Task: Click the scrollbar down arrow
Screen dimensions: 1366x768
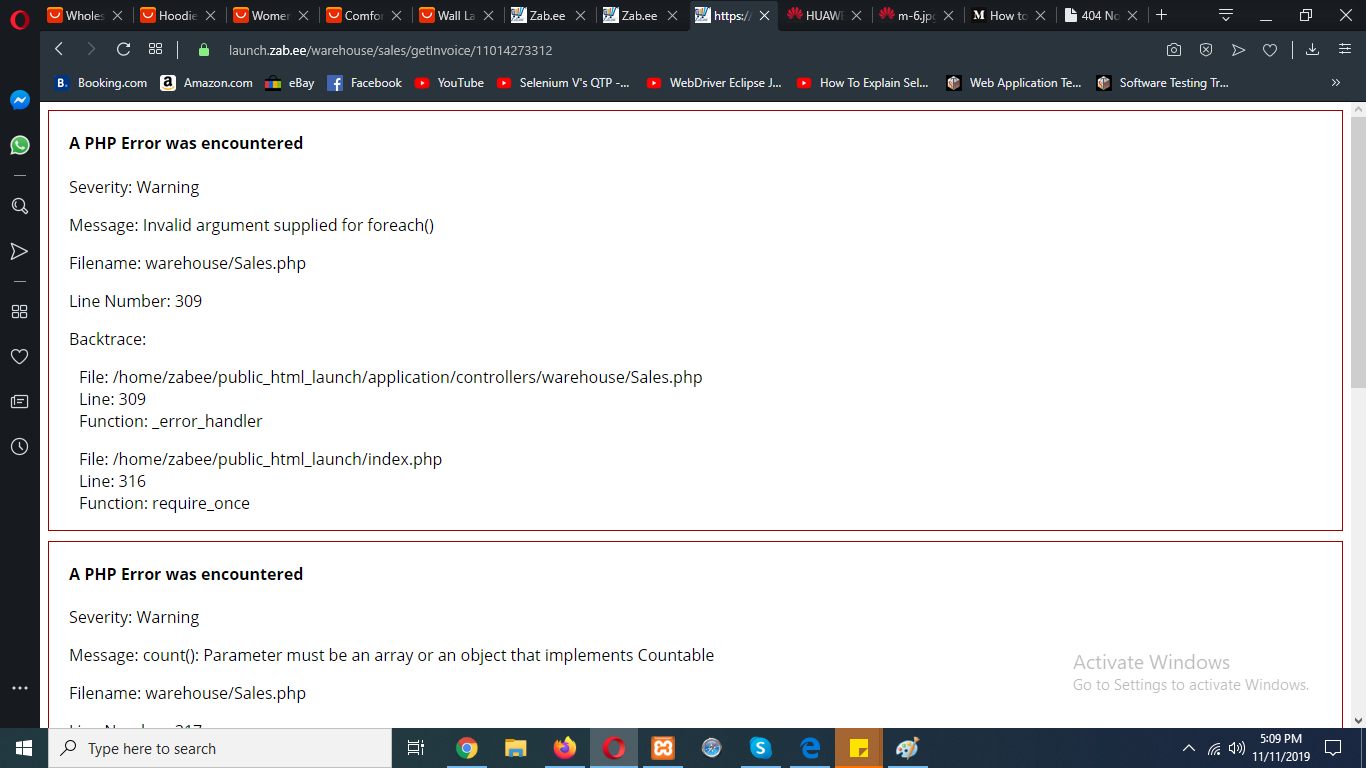Action: [x=1358, y=719]
